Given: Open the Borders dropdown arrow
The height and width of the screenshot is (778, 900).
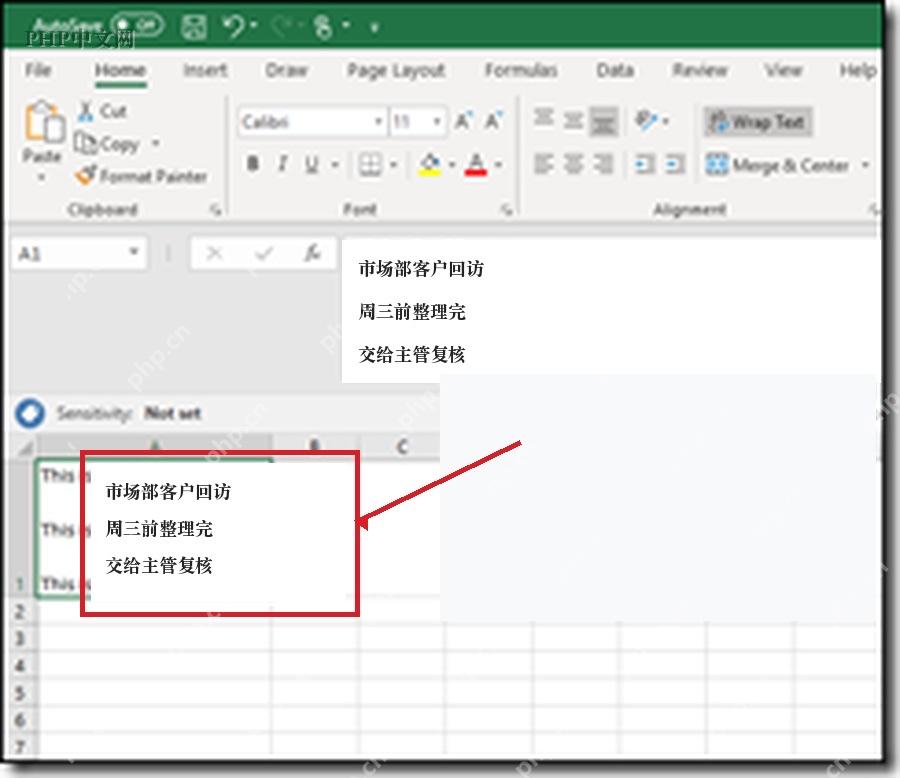Looking at the screenshot, I should point(394,165).
